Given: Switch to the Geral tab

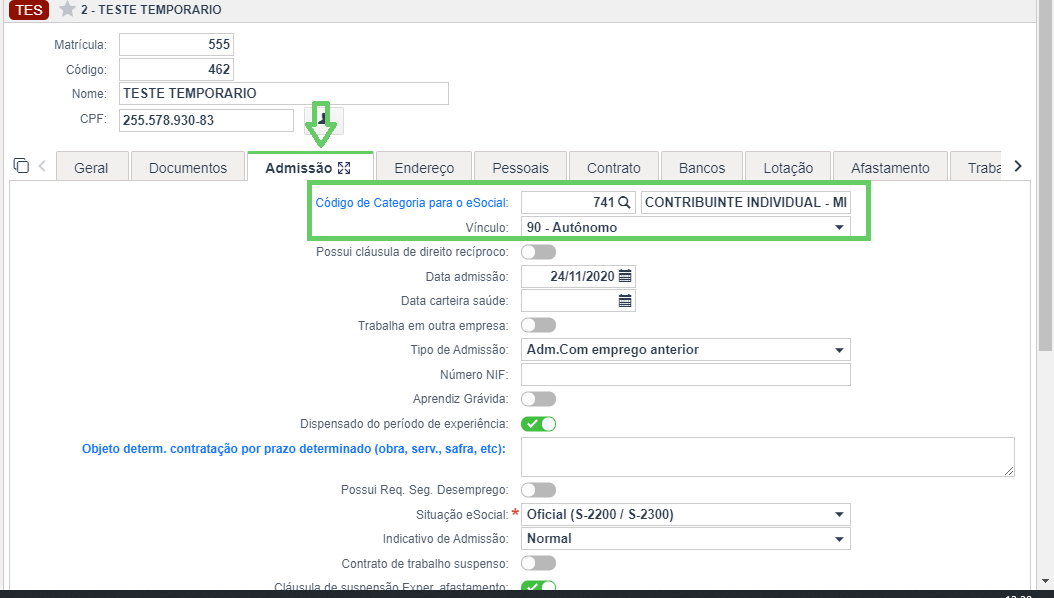Looking at the screenshot, I should (x=91, y=167).
